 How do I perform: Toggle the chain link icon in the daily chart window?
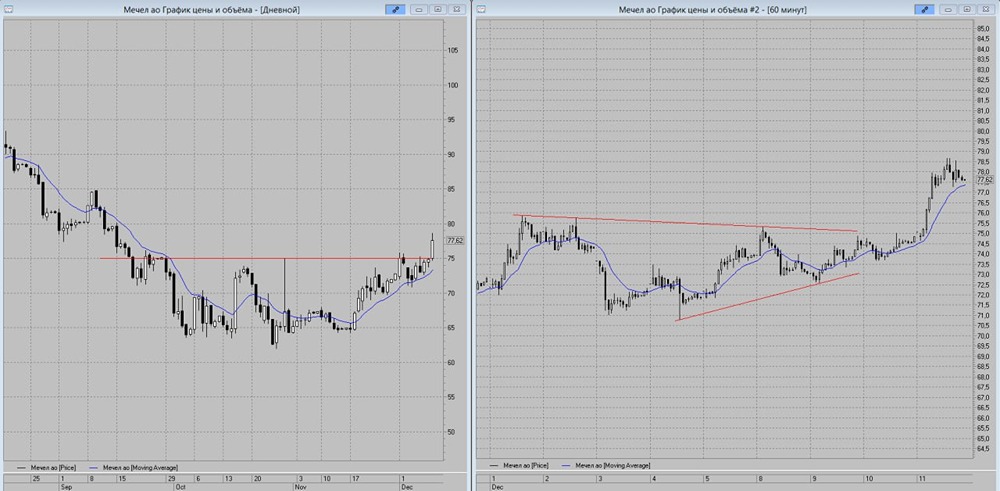point(395,9)
